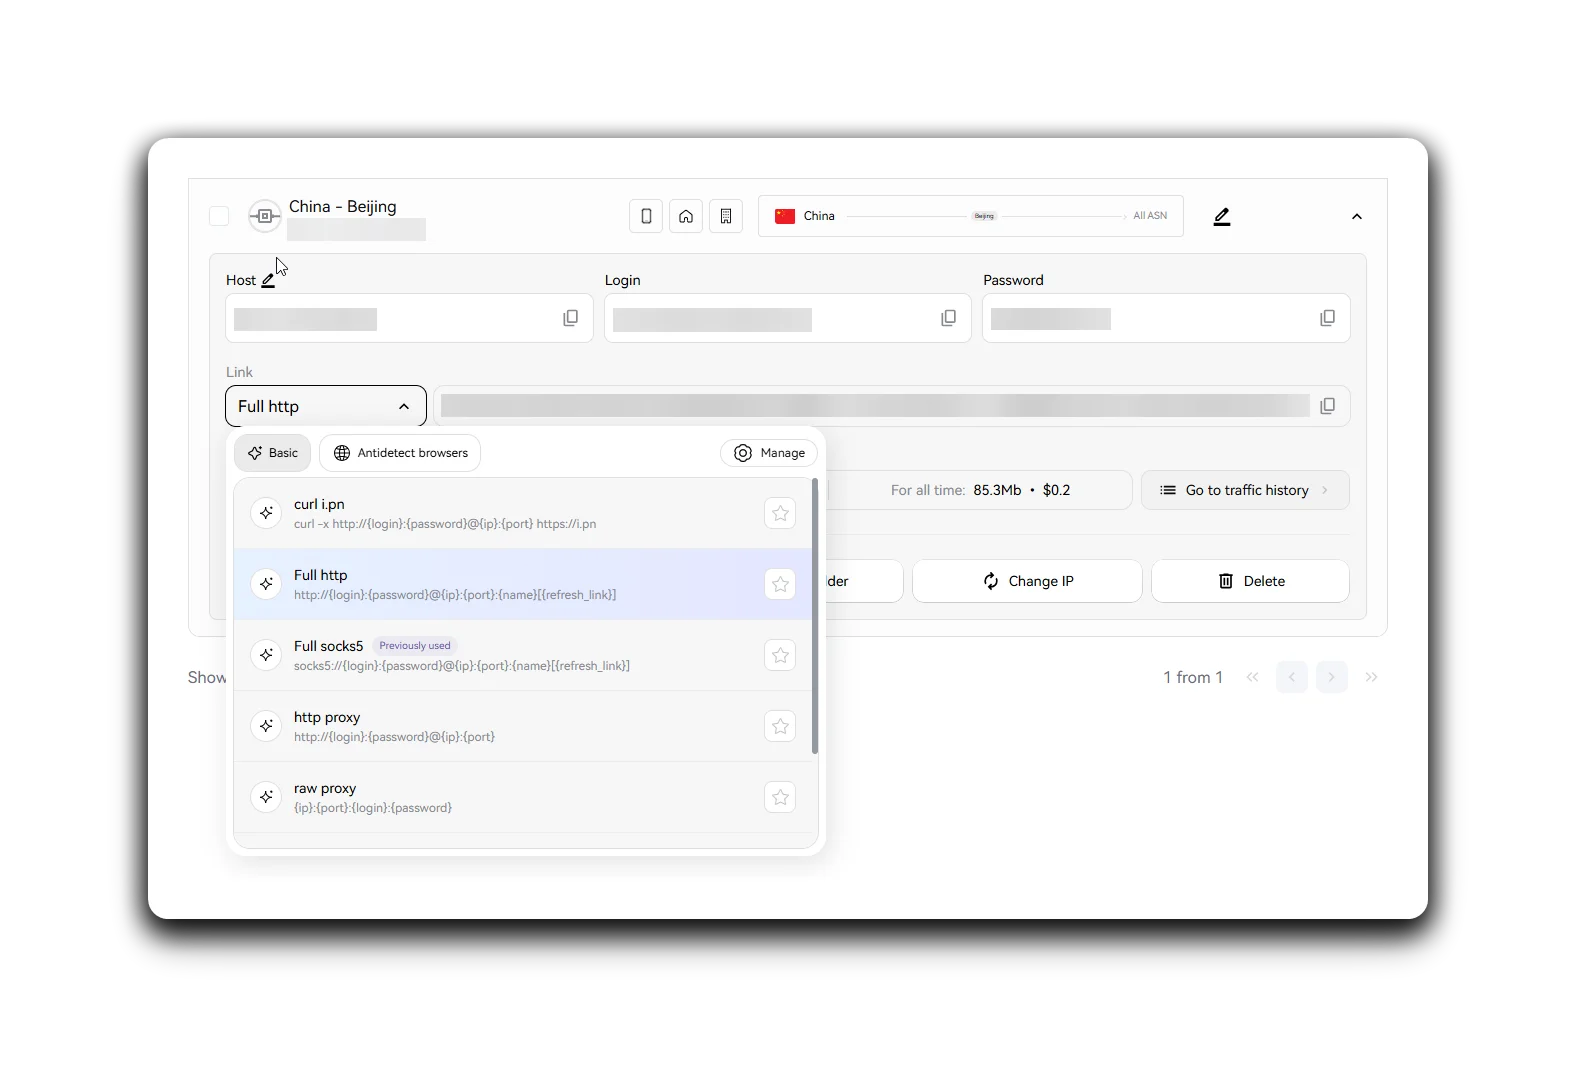Favorite the curl i.pn format star
This screenshot has height=1077, width=1576.
pyautogui.click(x=780, y=513)
